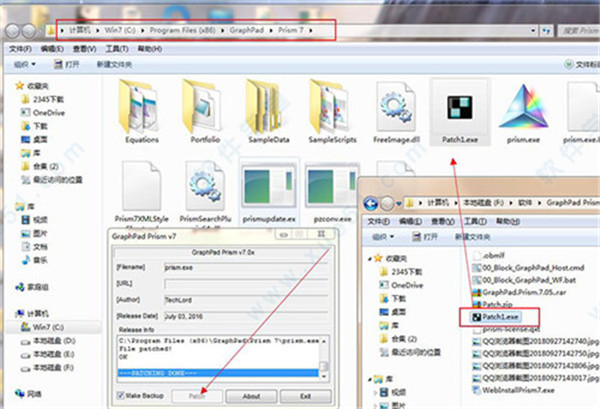Click Program Files (x86) in address bar
600x409 pixels.
tap(182, 30)
